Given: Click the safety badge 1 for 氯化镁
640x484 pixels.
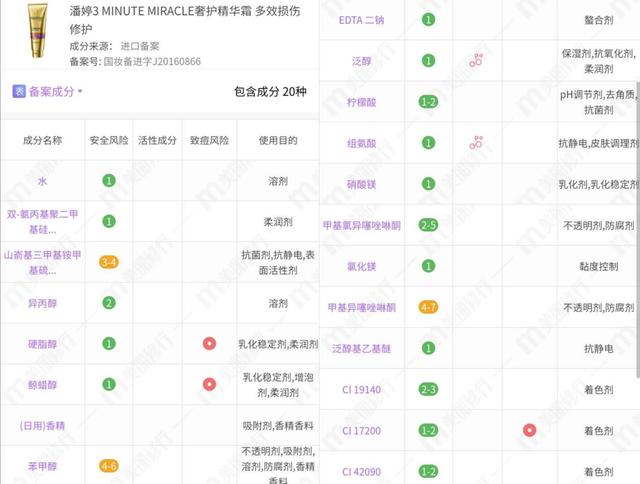Looking at the screenshot, I should click(x=428, y=266).
